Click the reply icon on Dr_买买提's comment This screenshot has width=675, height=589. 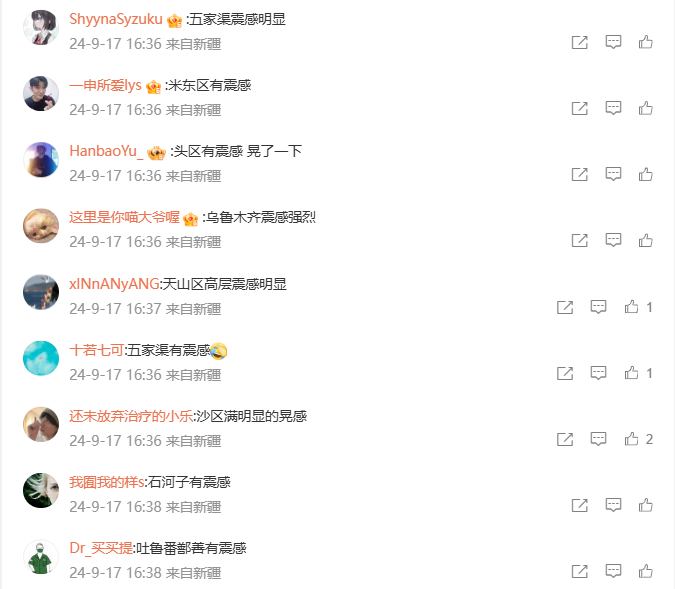tap(613, 571)
